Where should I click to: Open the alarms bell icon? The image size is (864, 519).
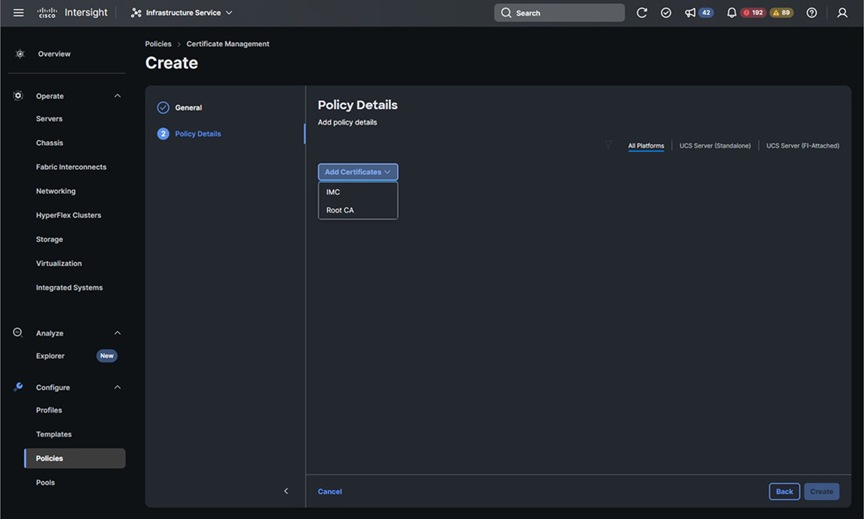coord(731,13)
